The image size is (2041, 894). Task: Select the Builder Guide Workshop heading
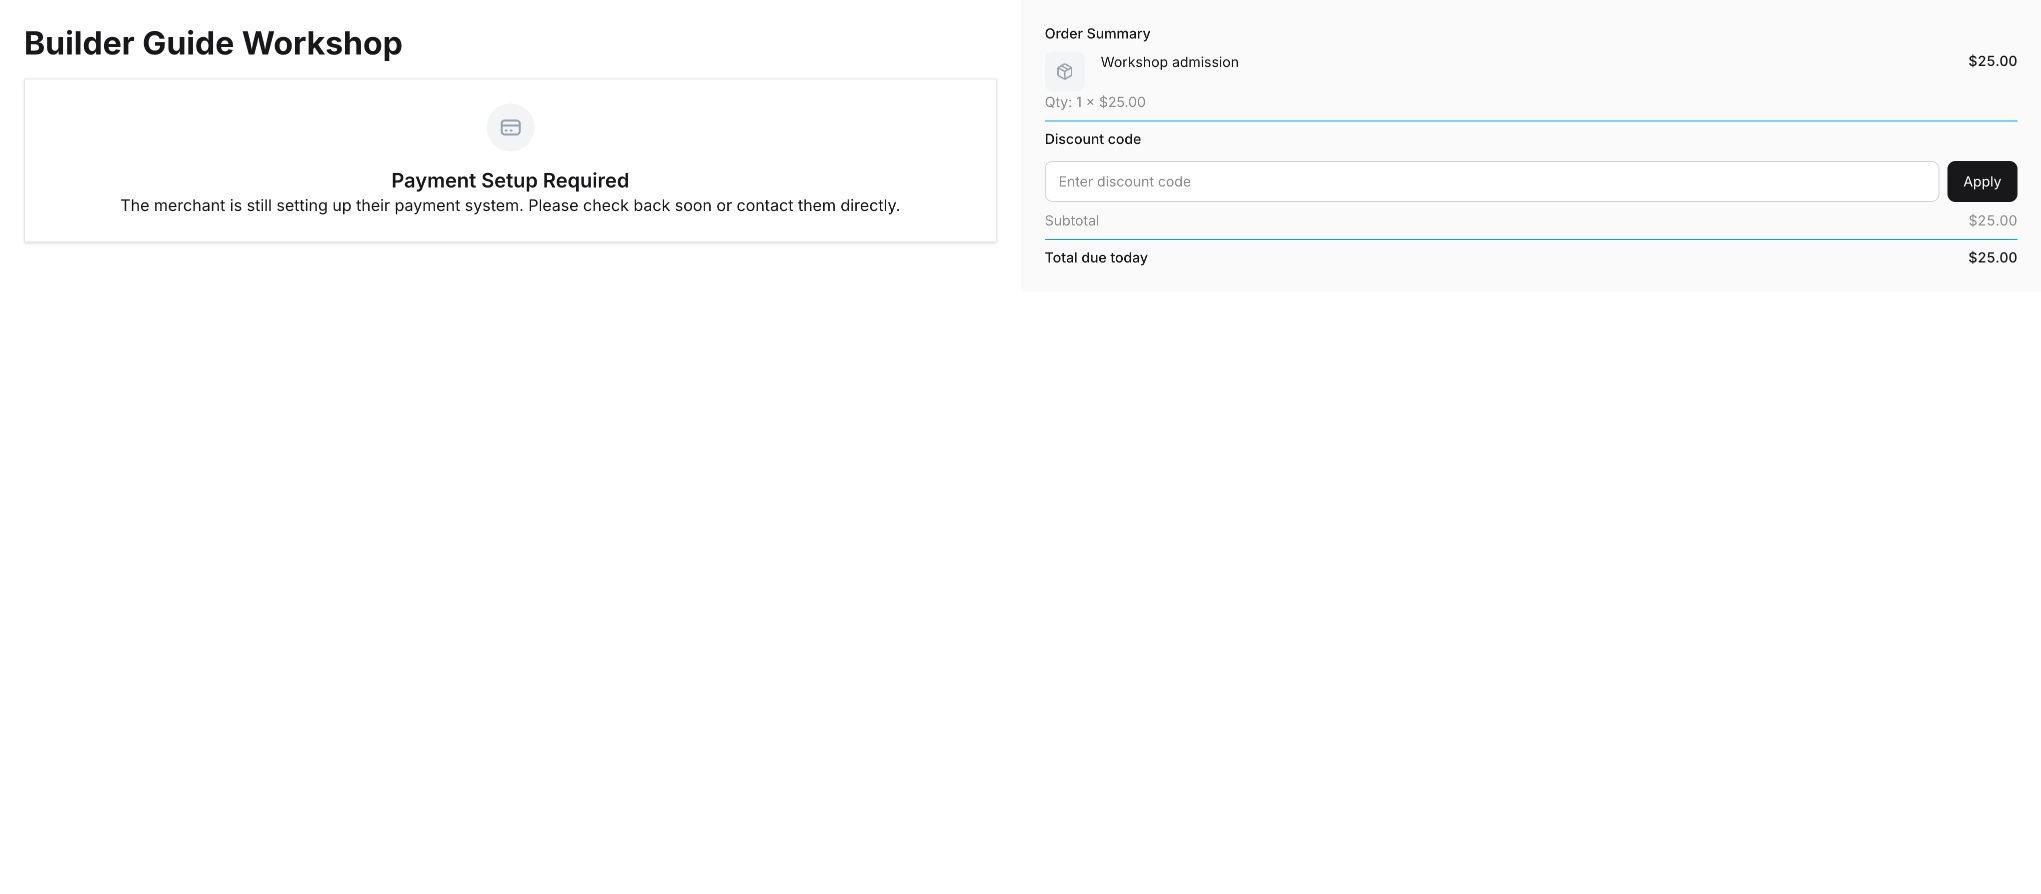click(x=213, y=43)
